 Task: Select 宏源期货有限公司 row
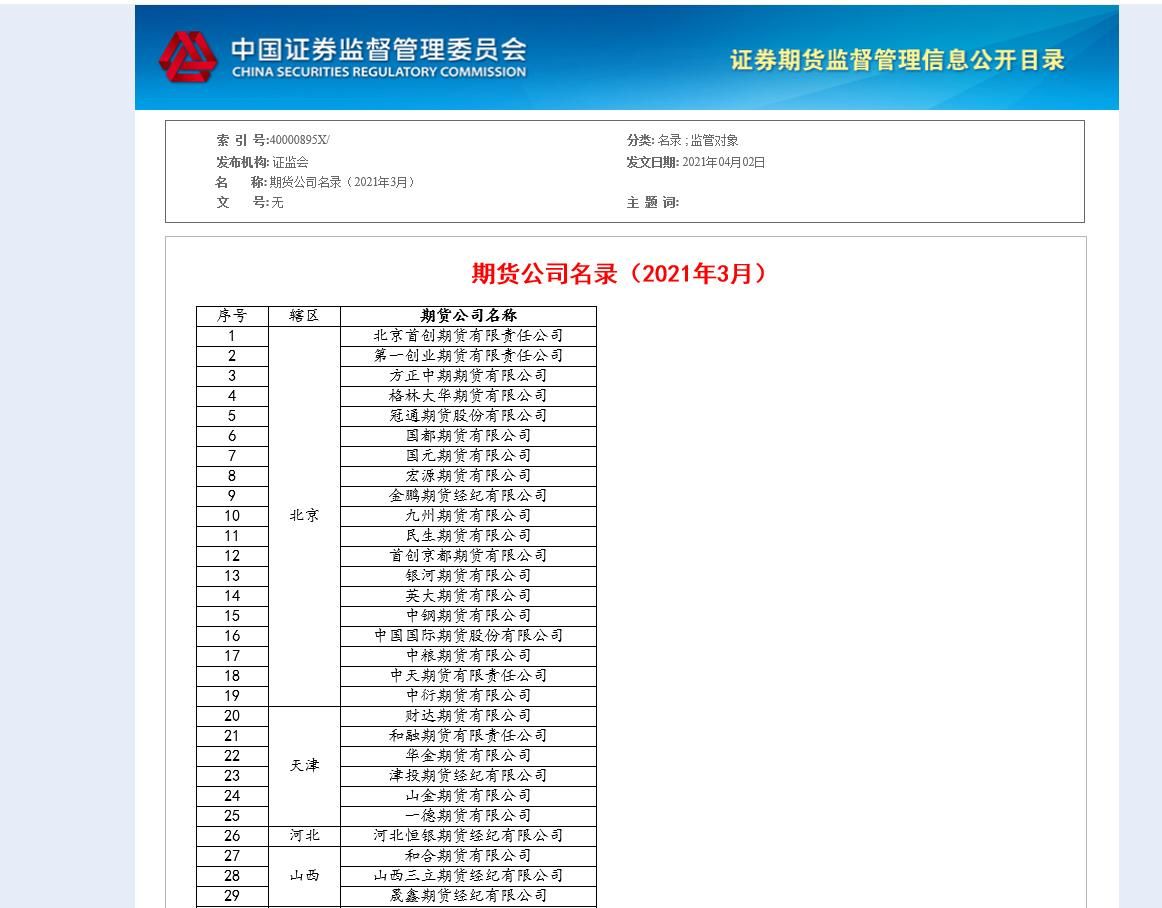point(468,476)
